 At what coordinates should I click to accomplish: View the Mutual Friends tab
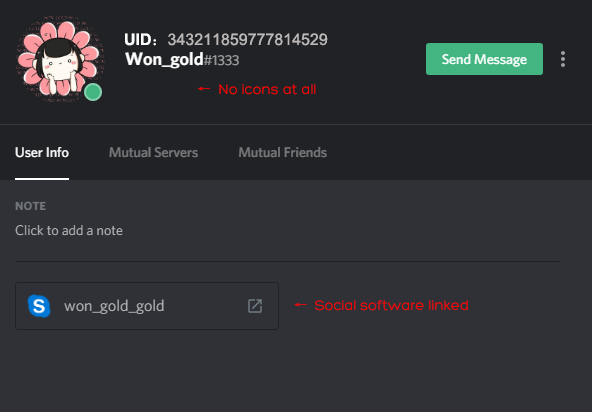(282, 153)
